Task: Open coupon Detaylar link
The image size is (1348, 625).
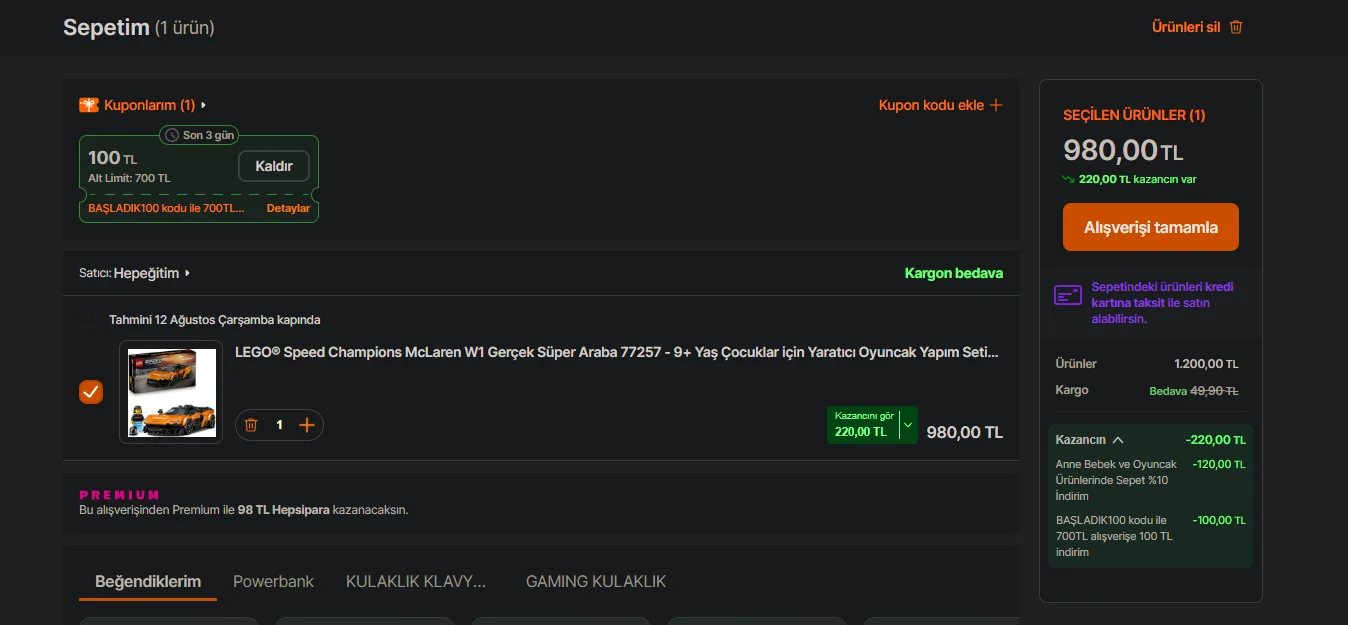Action: click(x=288, y=208)
